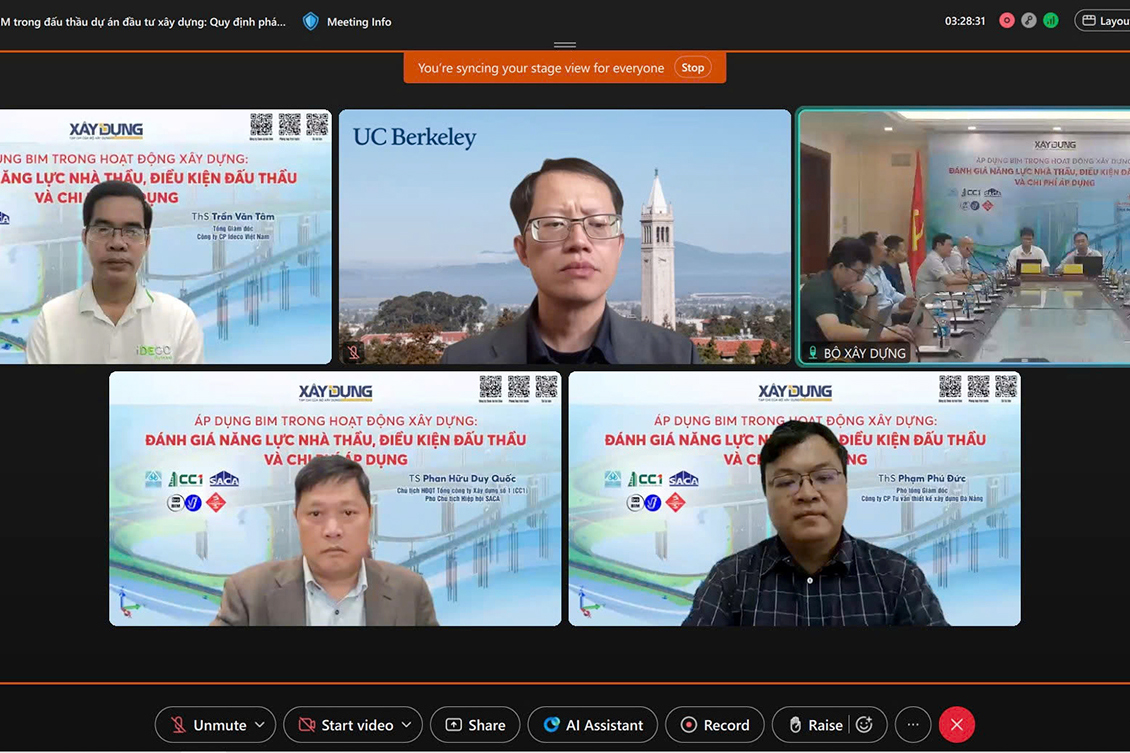This screenshot has width=1130, height=753.
Task: Unmute the microphone
Action: point(208,725)
